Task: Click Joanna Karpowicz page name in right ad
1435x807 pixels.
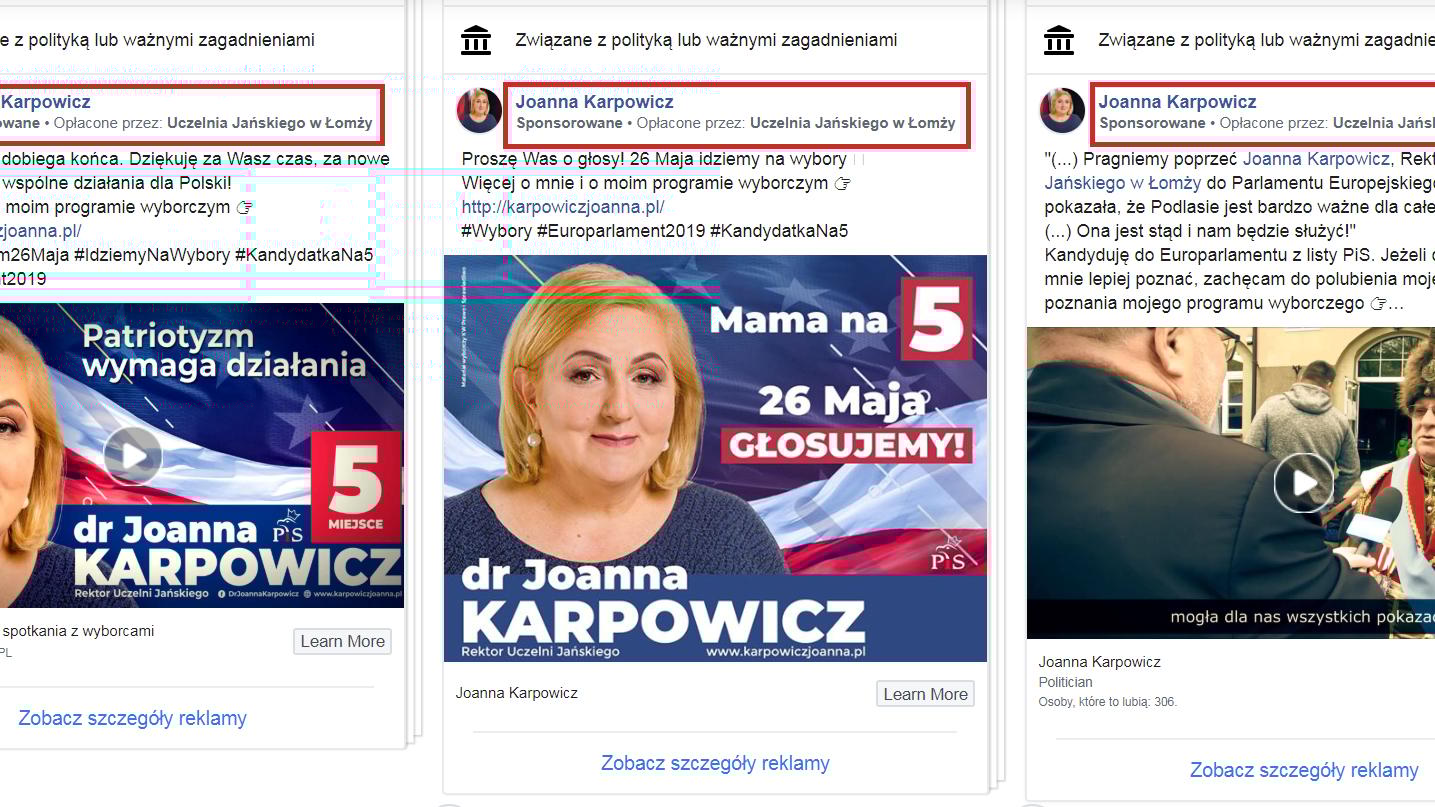Action: pos(1177,102)
